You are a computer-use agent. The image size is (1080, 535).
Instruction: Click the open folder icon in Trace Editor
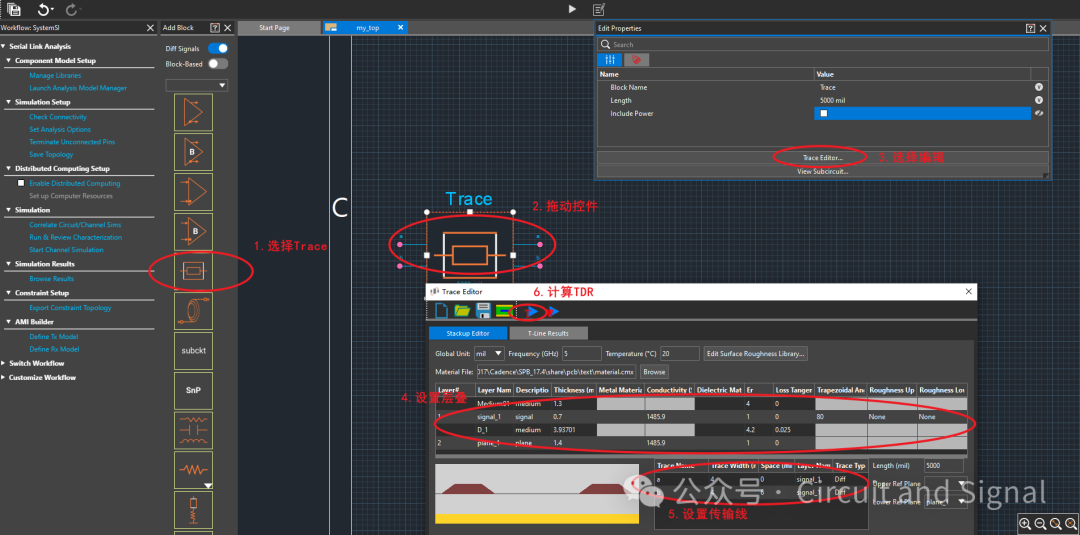pyautogui.click(x=462, y=311)
